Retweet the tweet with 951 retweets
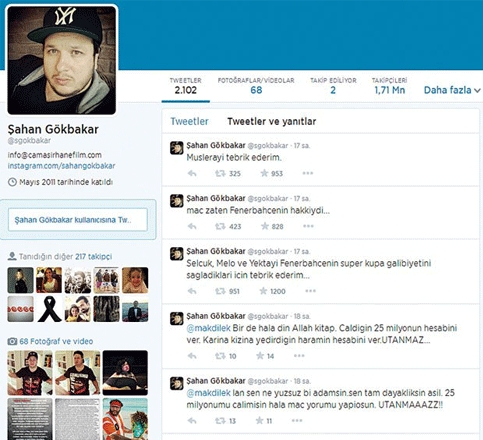 [x=220, y=291]
